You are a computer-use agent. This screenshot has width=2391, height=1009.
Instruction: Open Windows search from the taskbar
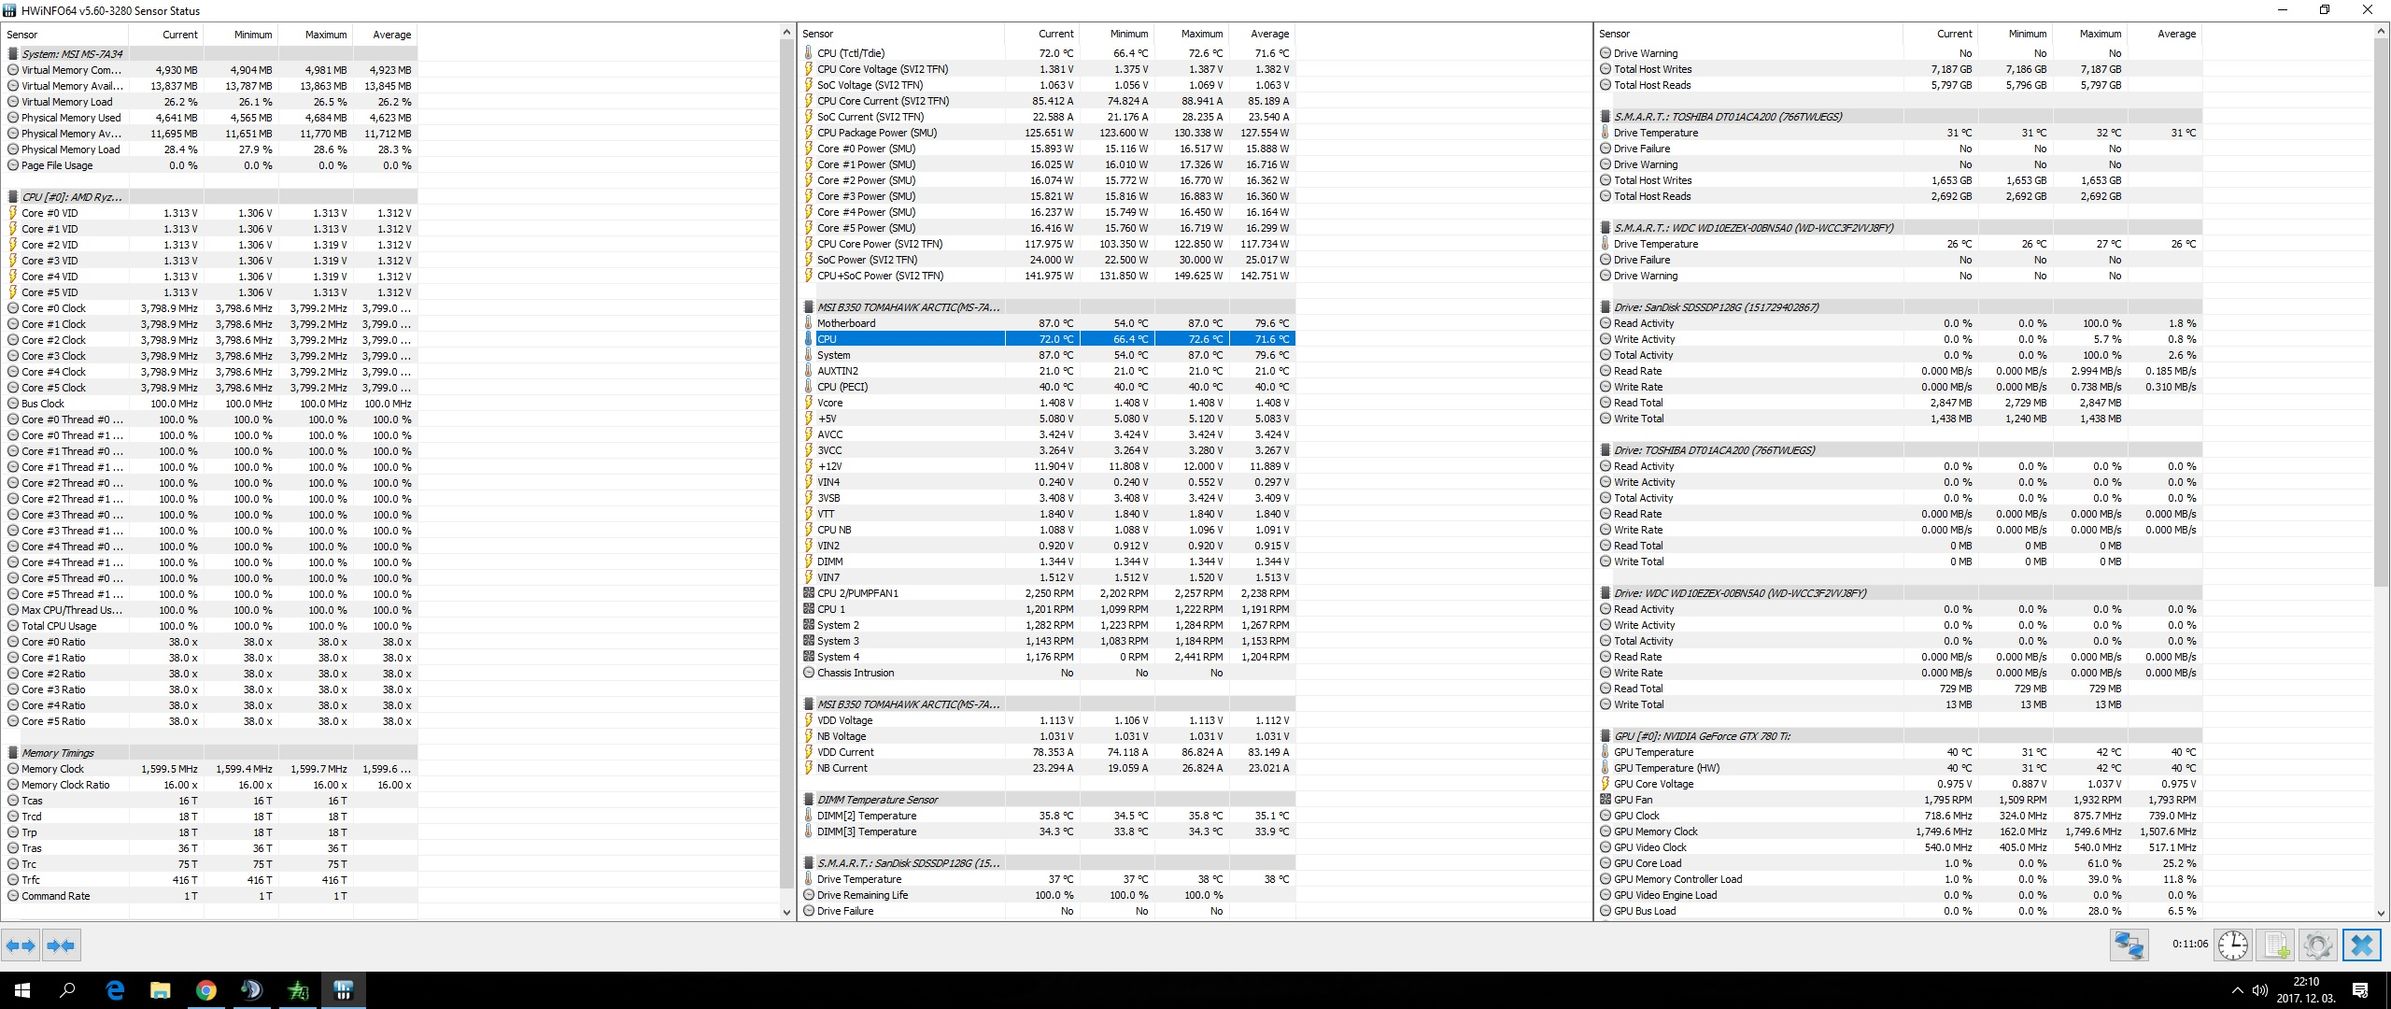[x=68, y=990]
